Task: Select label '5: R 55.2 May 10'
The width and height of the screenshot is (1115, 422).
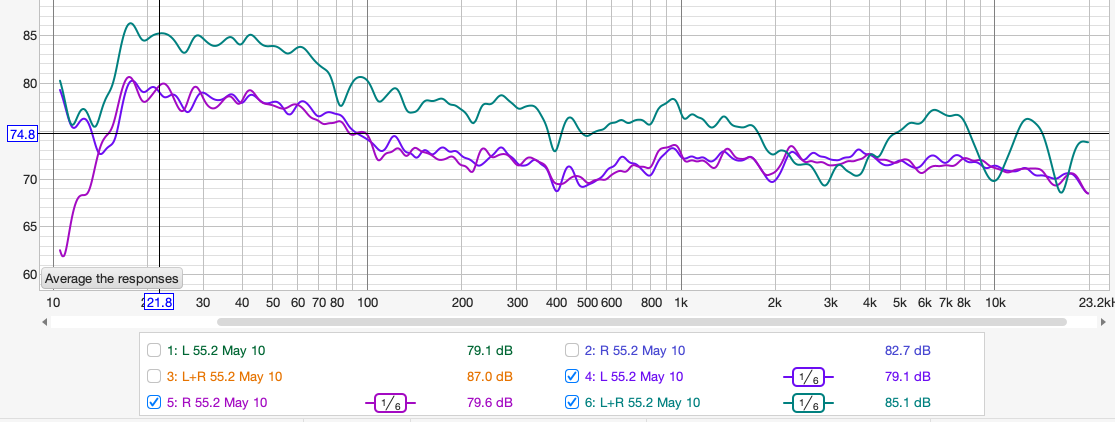Action: (x=217, y=403)
